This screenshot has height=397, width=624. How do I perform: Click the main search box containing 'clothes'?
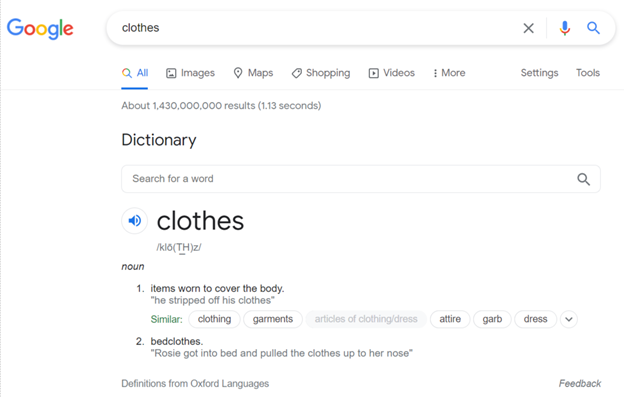pyautogui.click(x=313, y=28)
